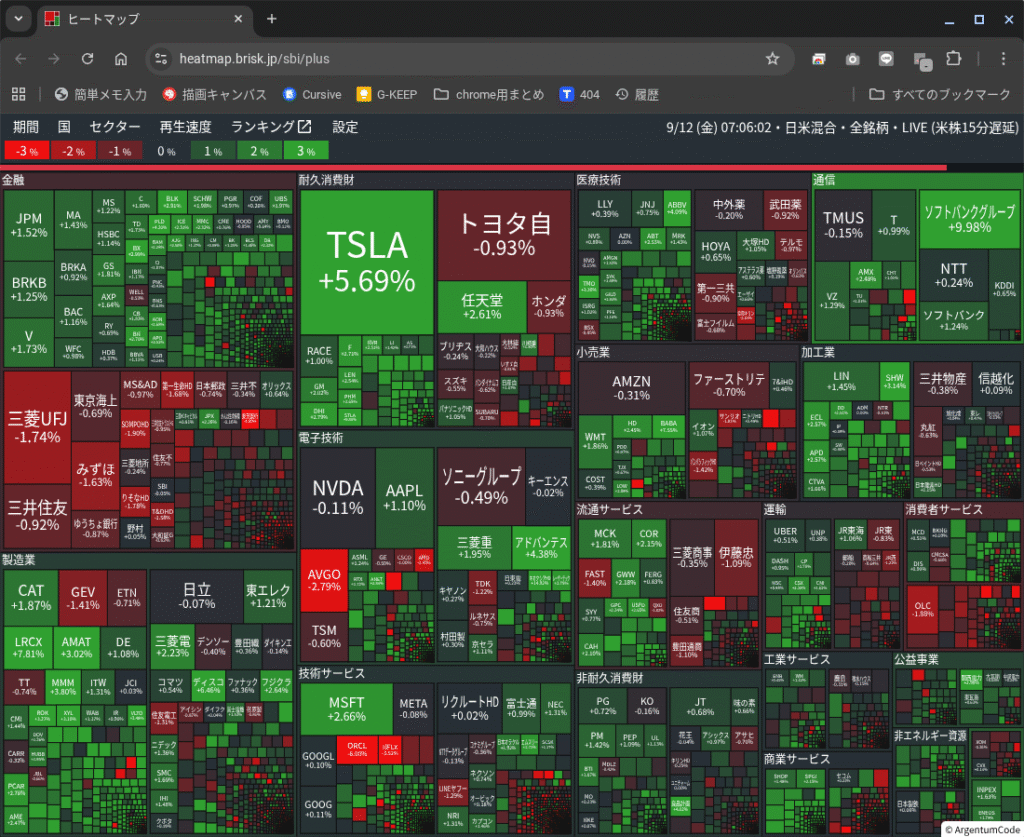Image resolution: width=1024 pixels, height=837 pixels.
Task: Click the 製造業 sector heading
Action: coord(18,560)
